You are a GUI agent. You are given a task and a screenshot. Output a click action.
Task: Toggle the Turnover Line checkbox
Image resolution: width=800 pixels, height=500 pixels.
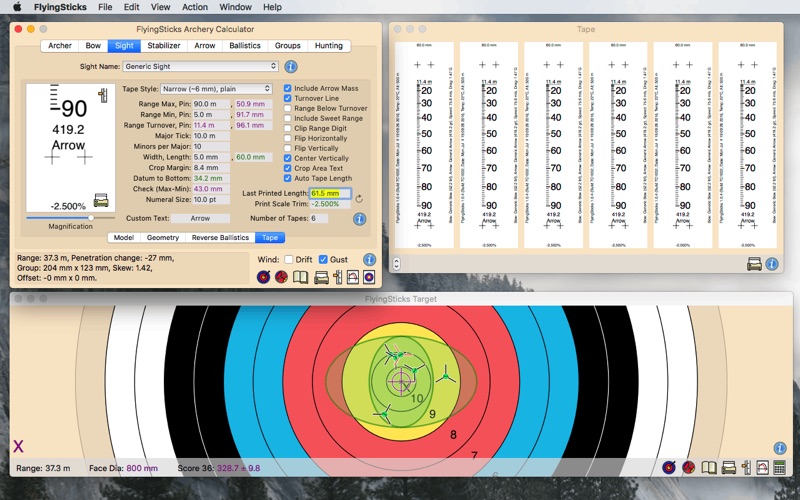[x=288, y=98]
